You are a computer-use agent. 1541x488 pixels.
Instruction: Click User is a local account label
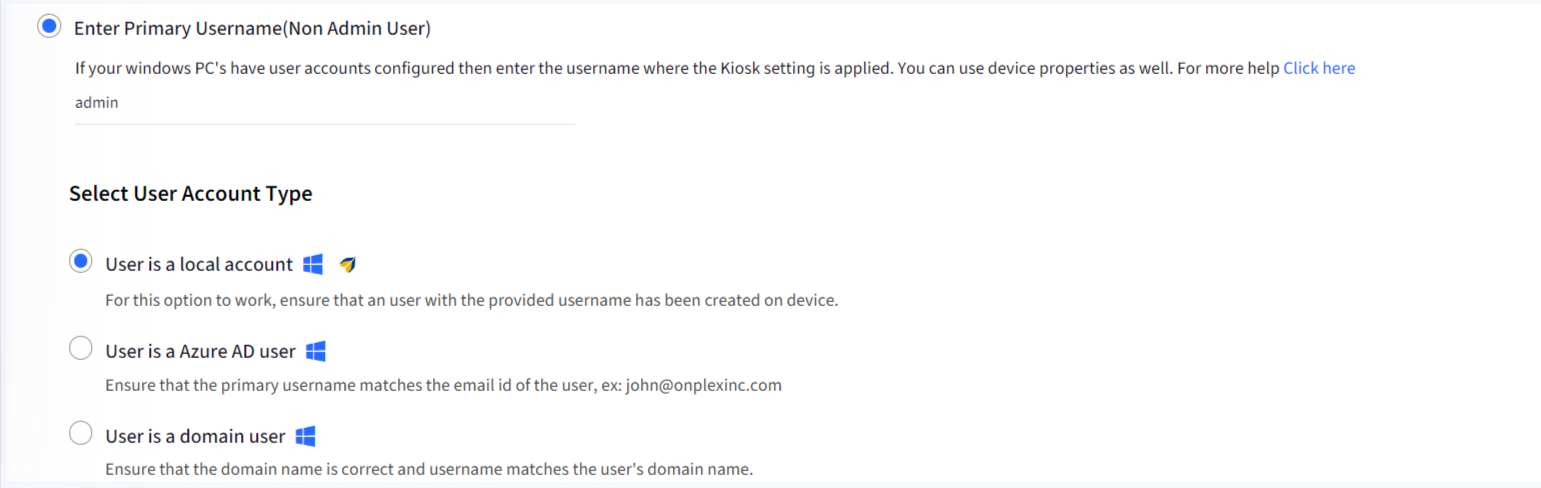199,264
